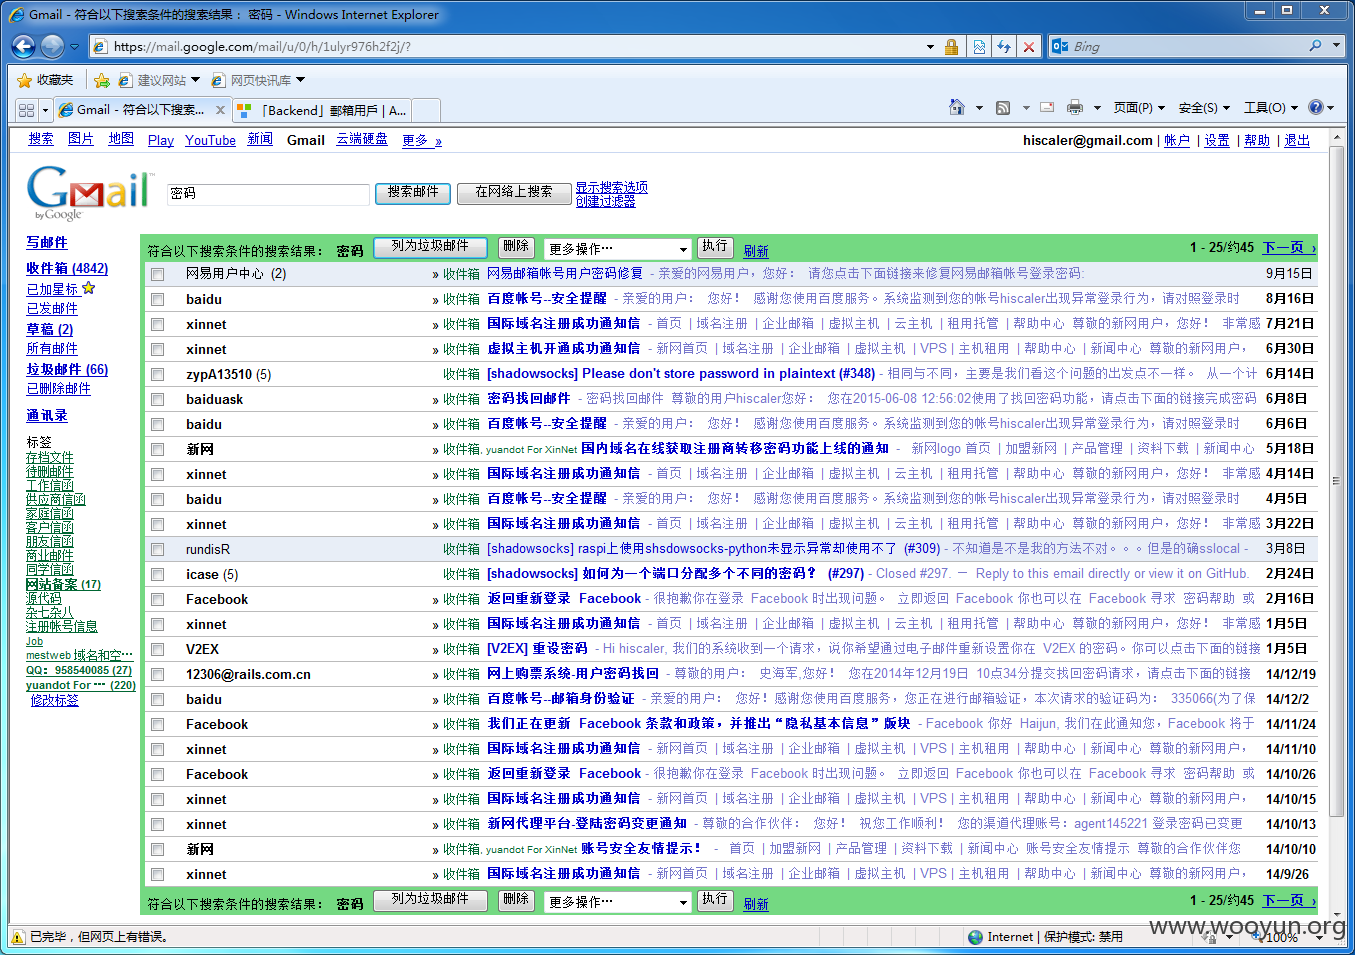
Task: Click the Help question mark icon
Action: pyautogui.click(x=1316, y=107)
